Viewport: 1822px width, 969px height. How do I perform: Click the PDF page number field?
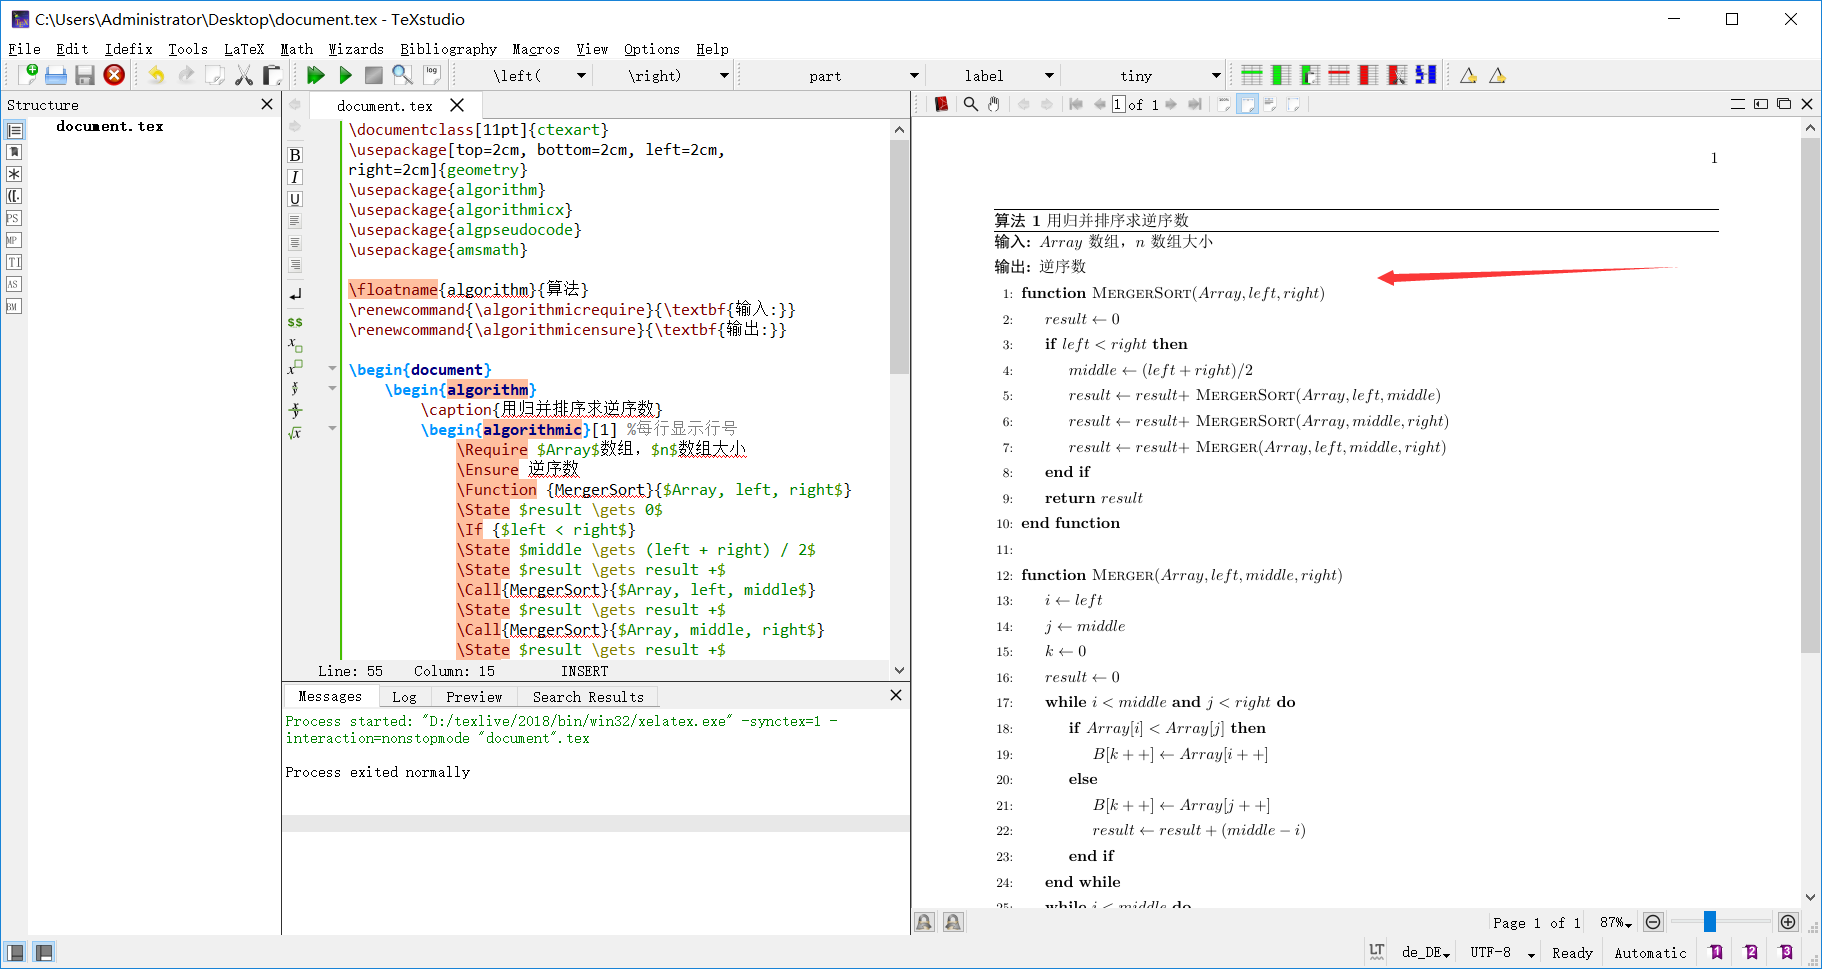click(x=1118, y=104)
